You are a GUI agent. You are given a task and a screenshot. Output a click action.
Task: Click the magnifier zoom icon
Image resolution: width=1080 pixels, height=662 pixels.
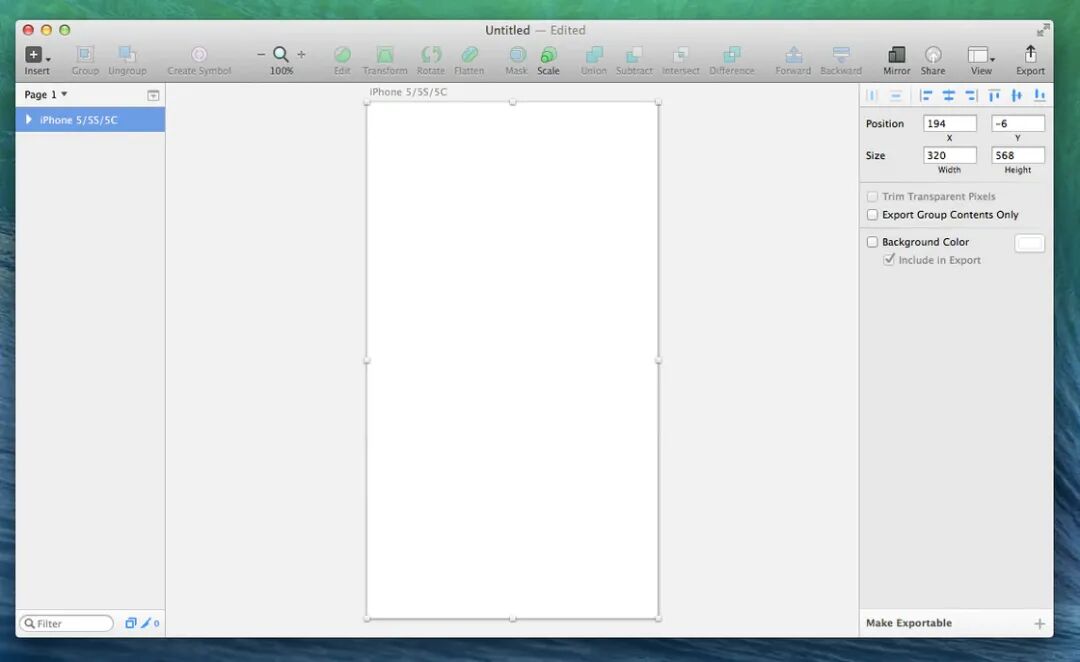(x=281, y=54)
